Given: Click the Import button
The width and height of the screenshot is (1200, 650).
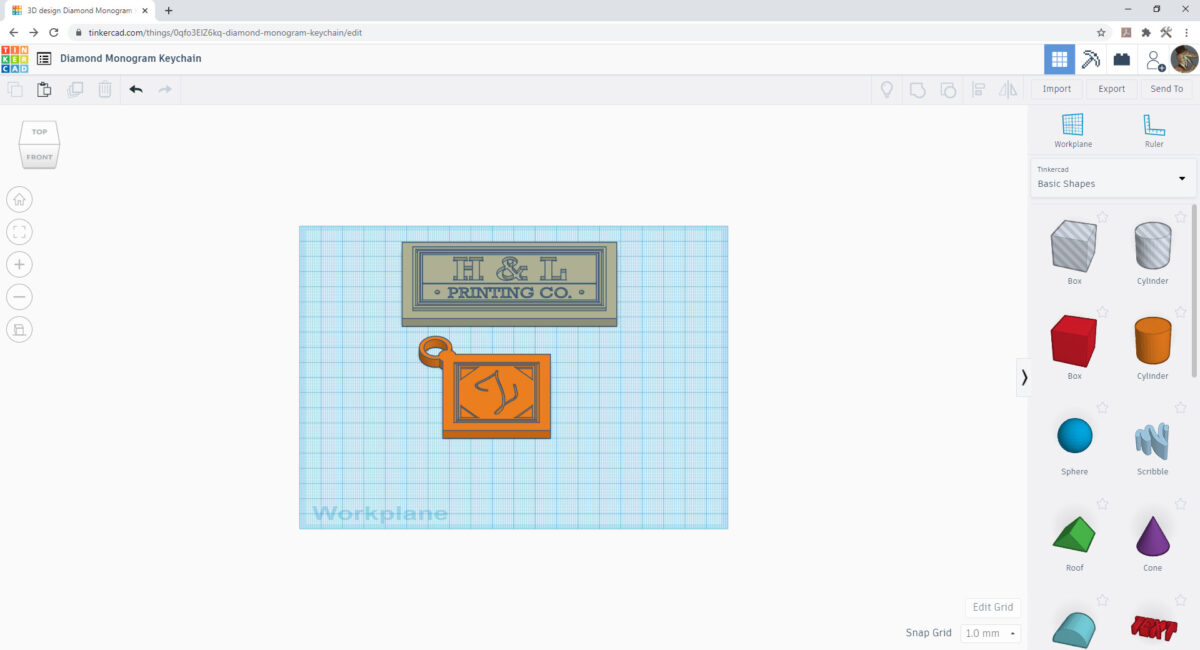Looking at the screenshot, I should click(x=1055, y=88).
